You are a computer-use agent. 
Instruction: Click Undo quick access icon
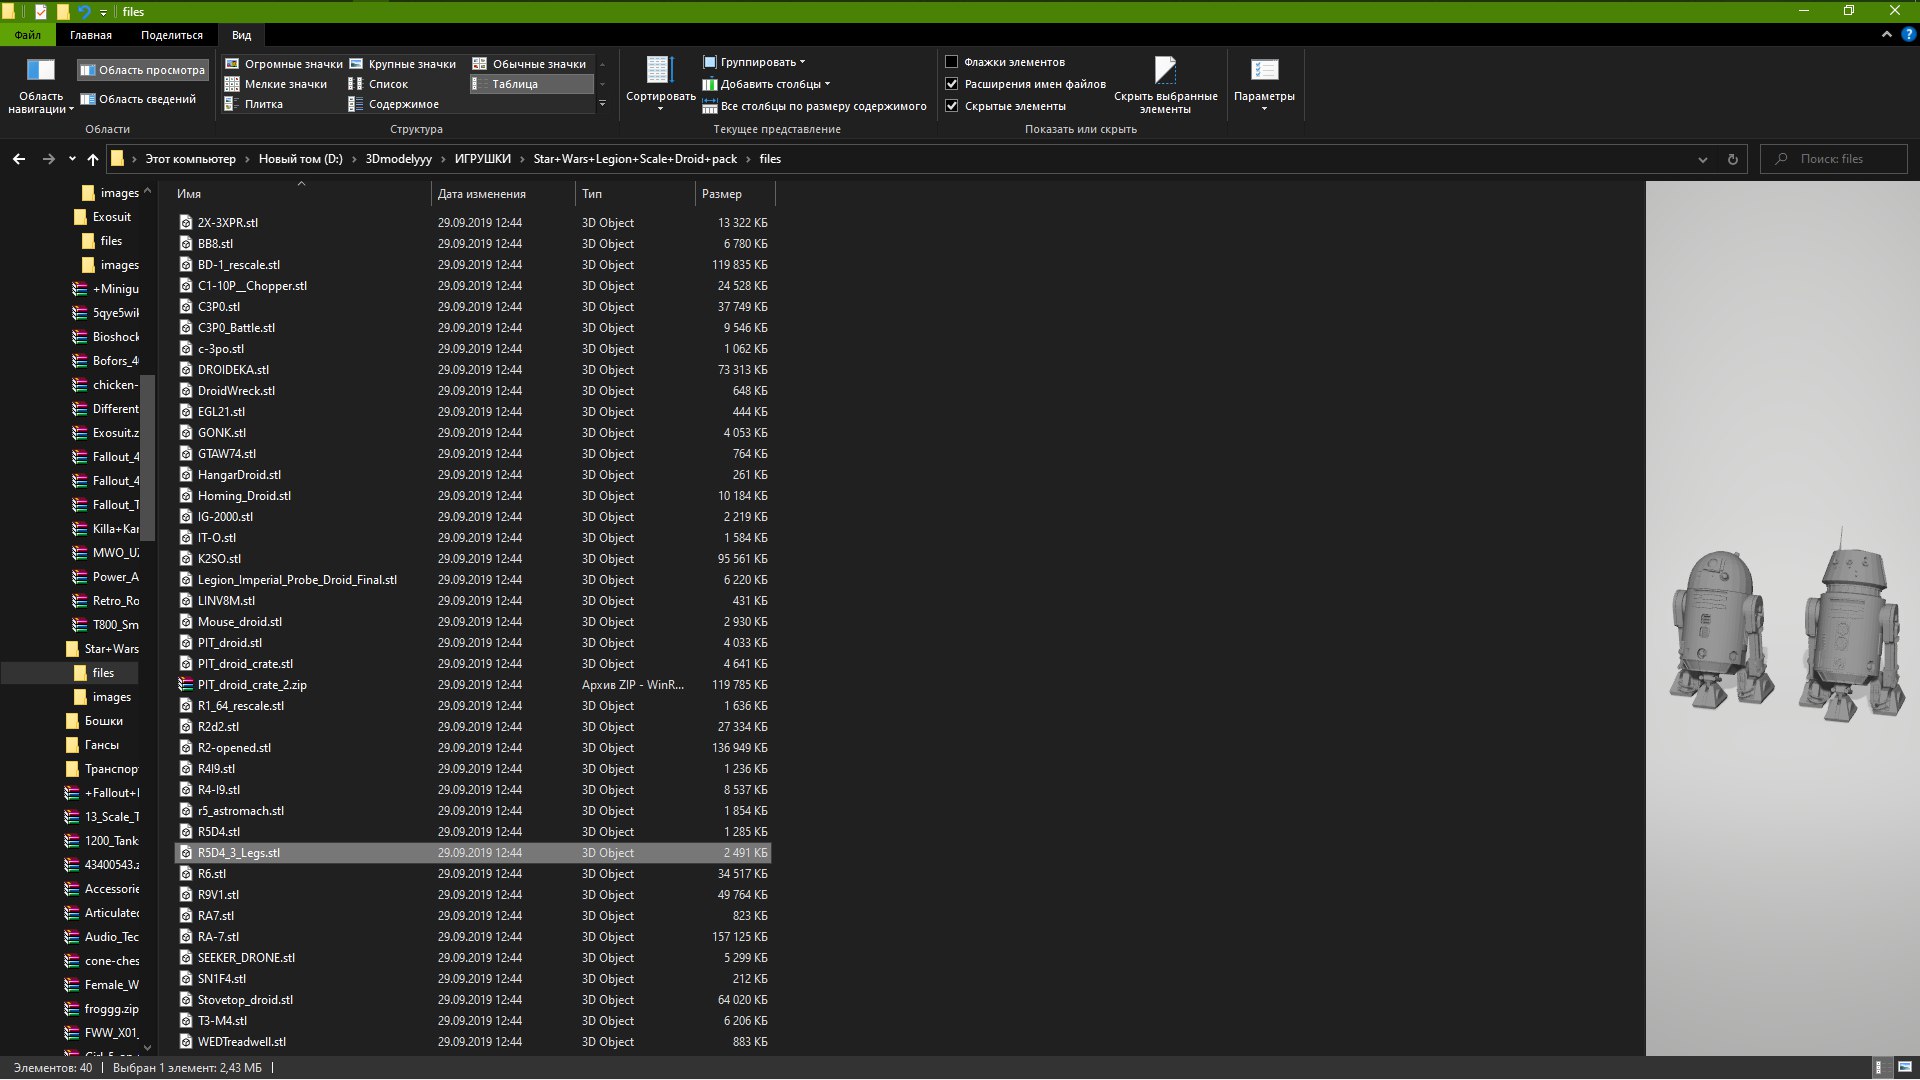[84, 12]
